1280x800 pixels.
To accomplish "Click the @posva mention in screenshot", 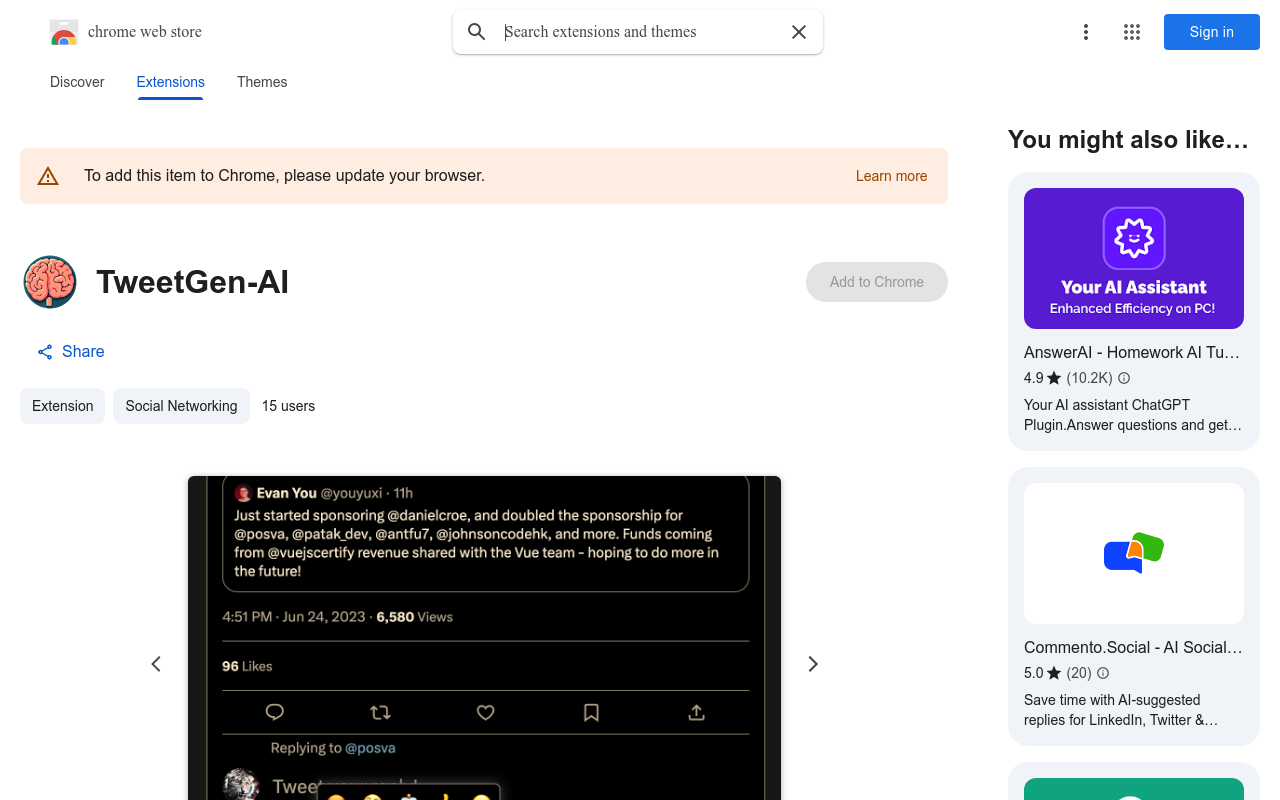I will pos(370,748).
